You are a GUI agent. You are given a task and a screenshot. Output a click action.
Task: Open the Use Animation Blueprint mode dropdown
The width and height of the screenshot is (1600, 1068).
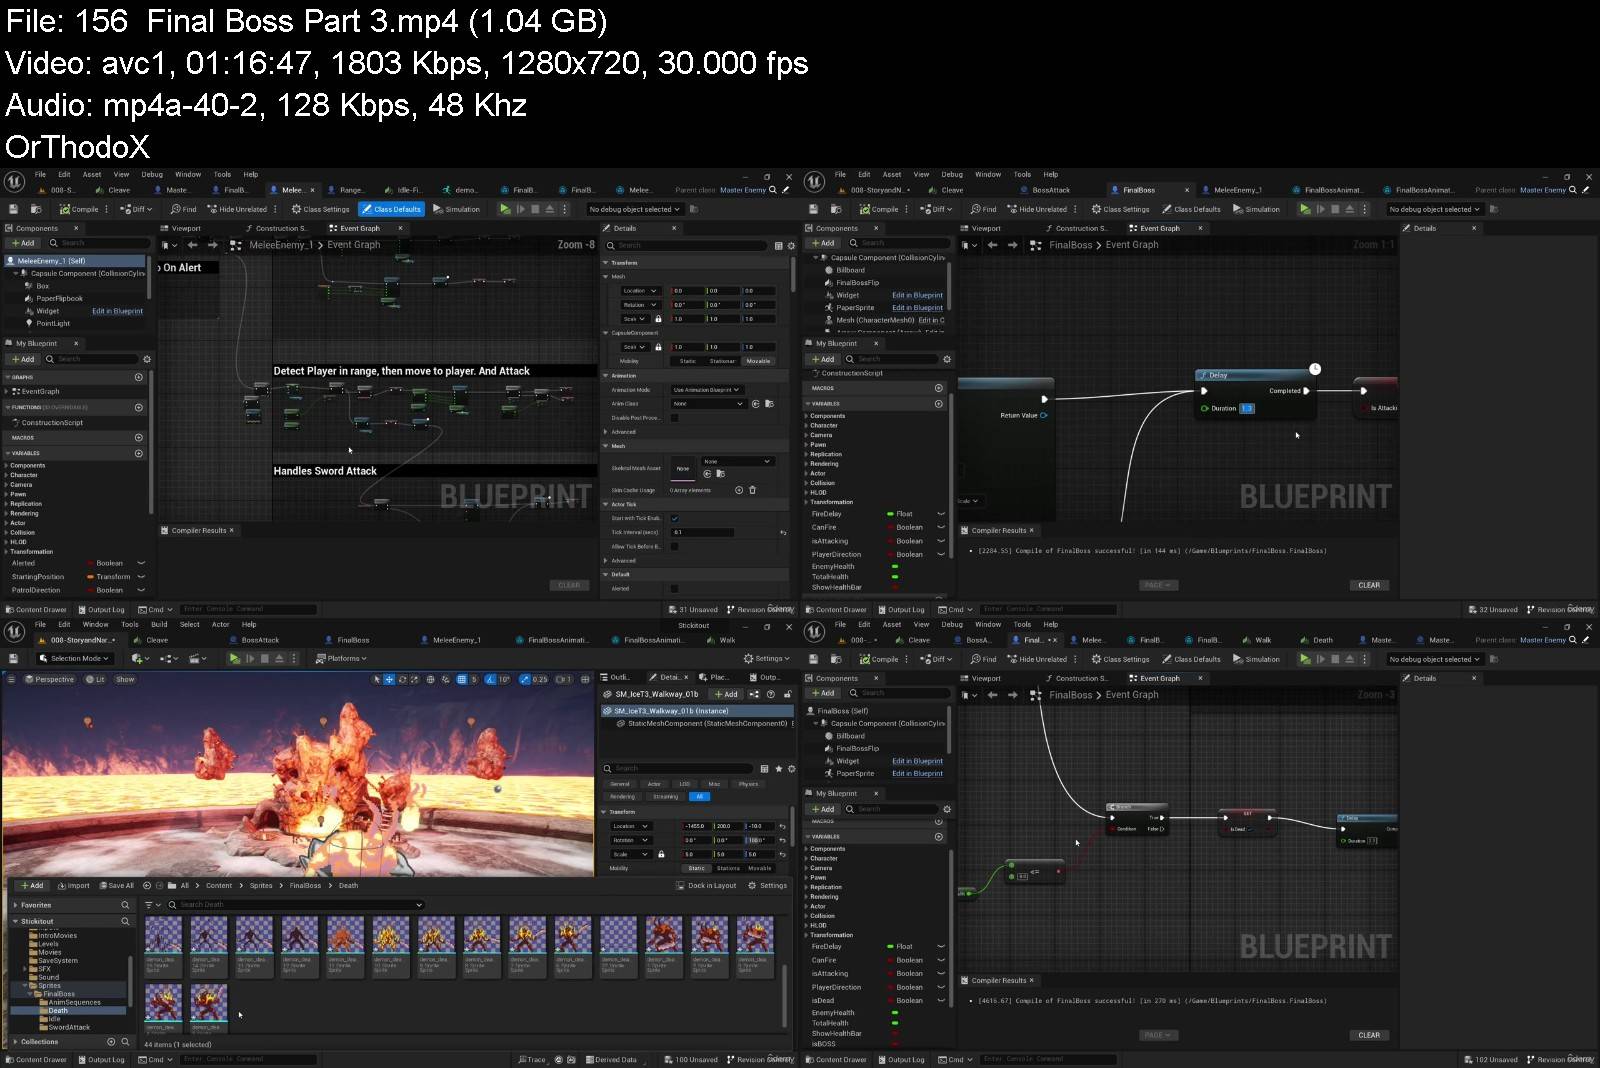click(706, 390)
